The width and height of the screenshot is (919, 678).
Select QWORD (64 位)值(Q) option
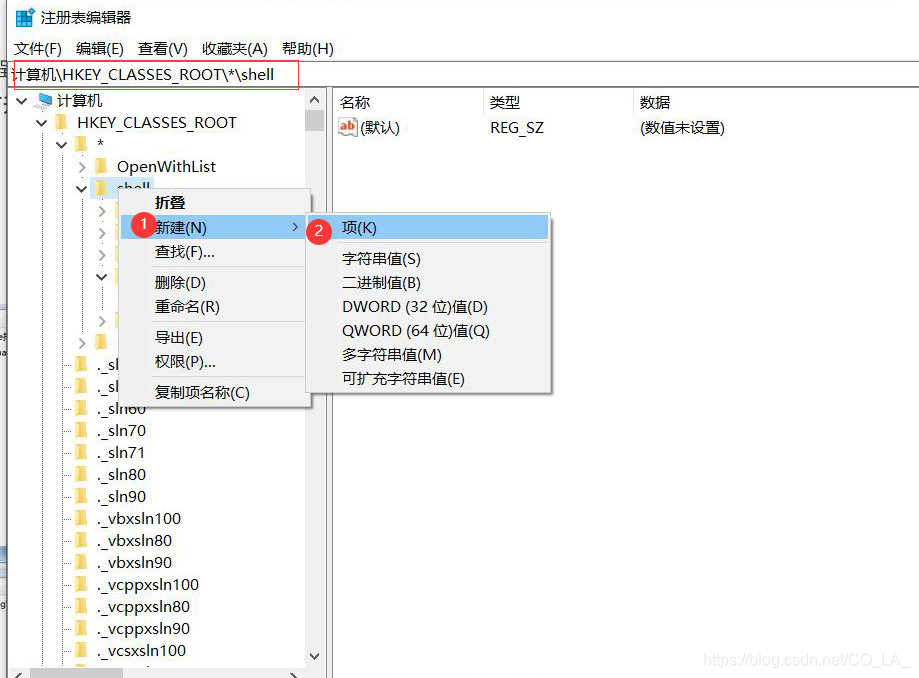tap(428, 331)
